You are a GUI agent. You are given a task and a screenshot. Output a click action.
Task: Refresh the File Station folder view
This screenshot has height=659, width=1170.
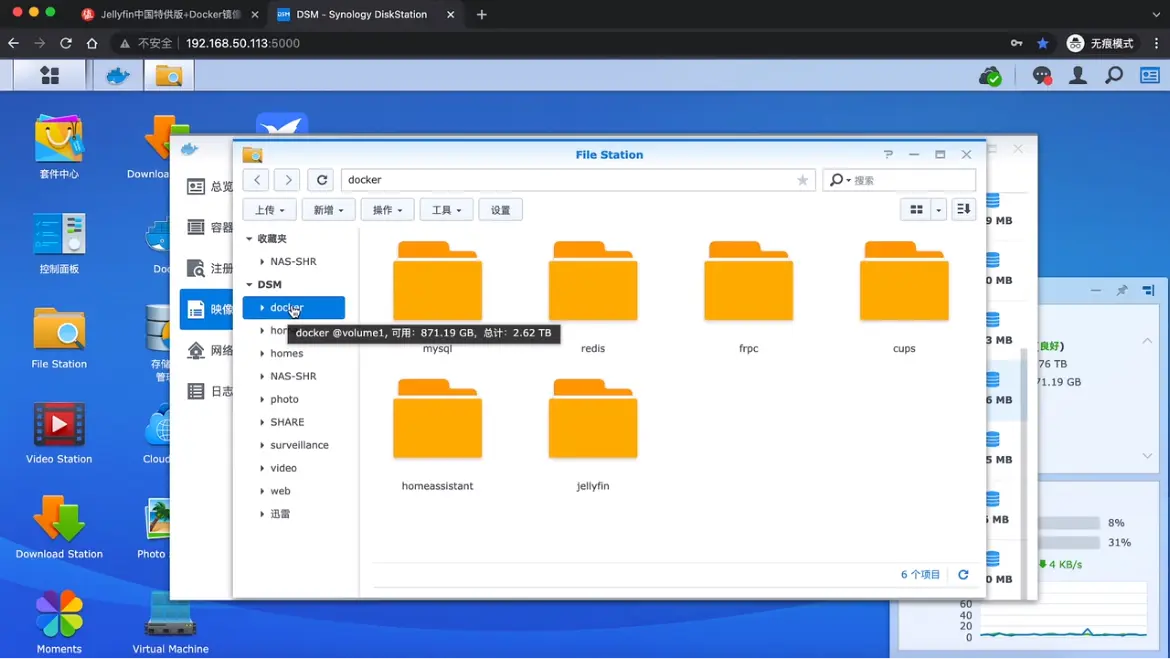321,180
